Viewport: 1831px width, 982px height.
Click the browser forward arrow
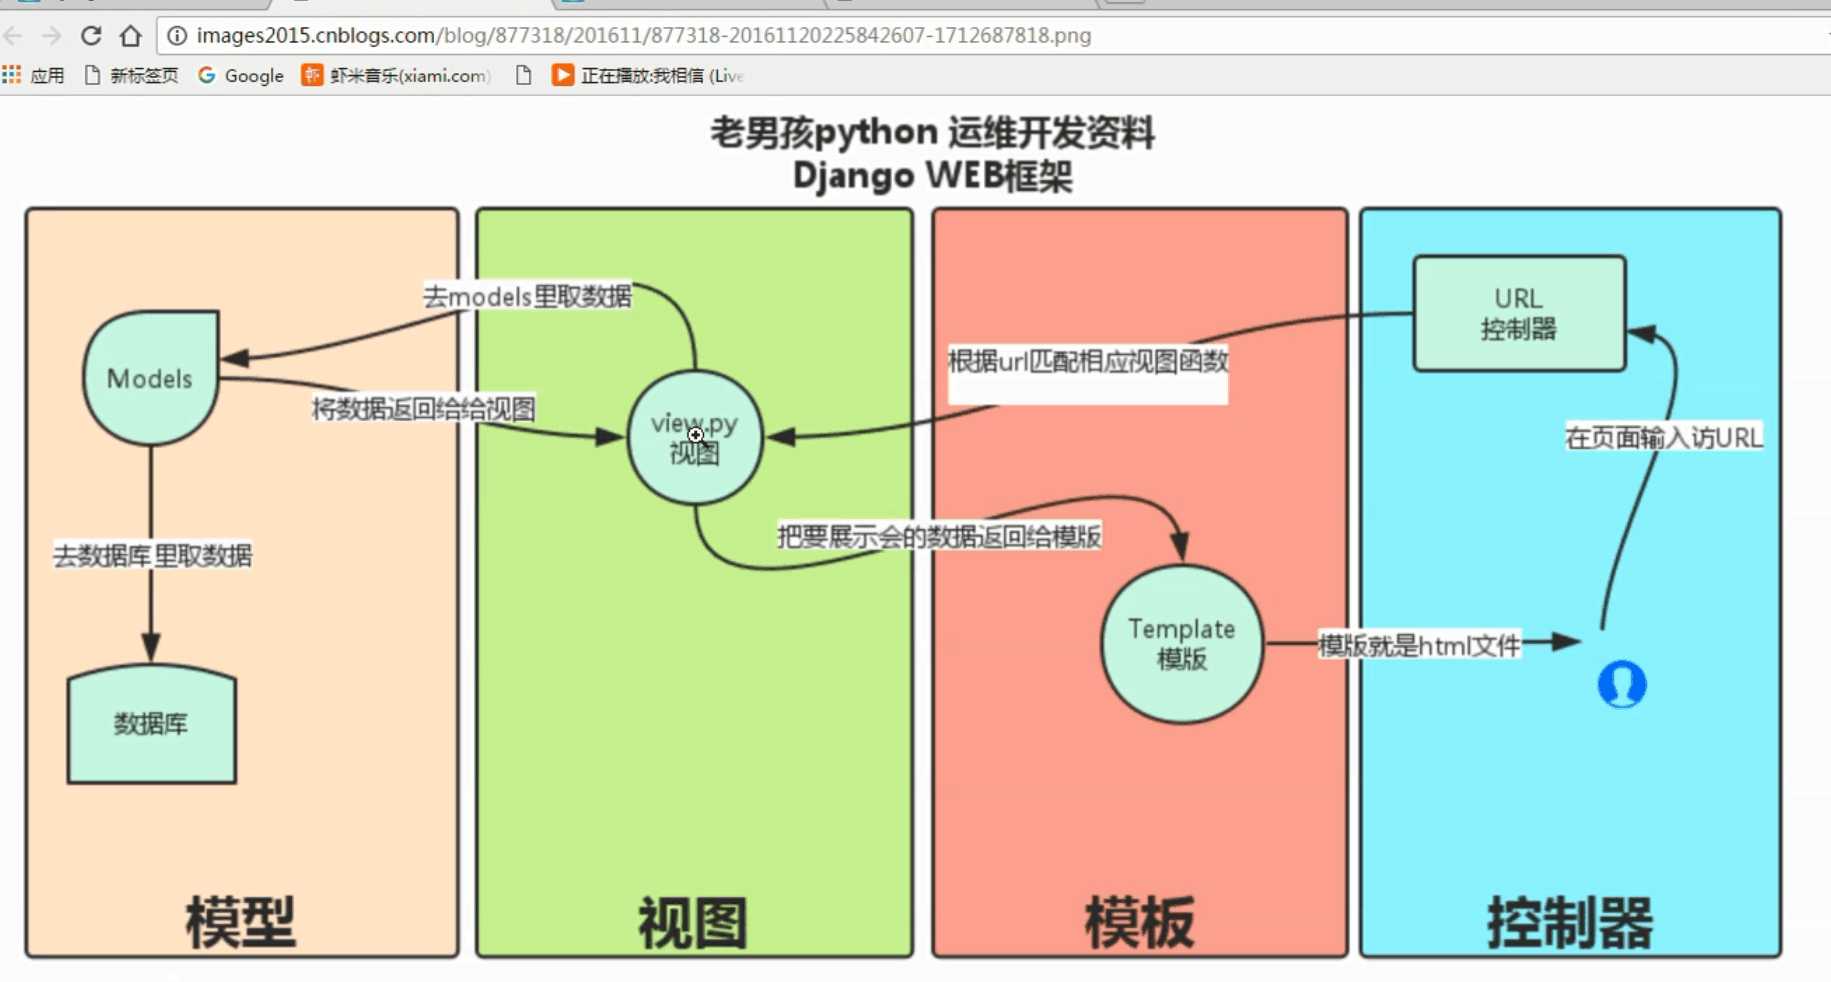point(51,36)
